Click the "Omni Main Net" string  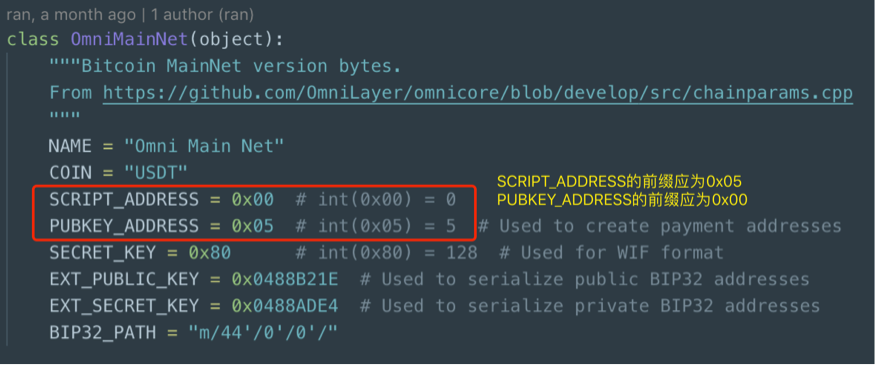pyautogui.click(x=204, y=146)
